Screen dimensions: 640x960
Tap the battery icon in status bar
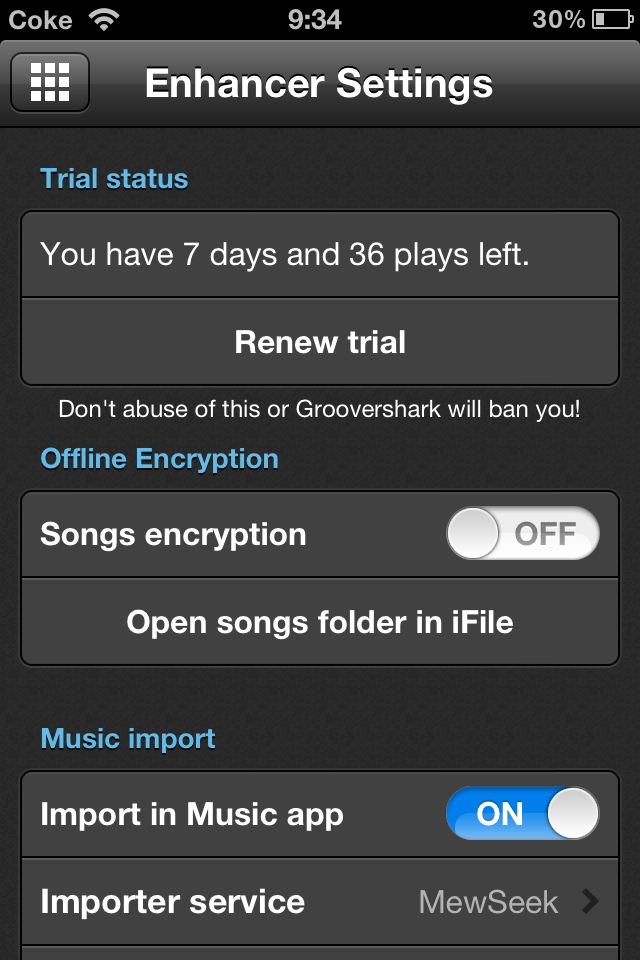[612, 20]
